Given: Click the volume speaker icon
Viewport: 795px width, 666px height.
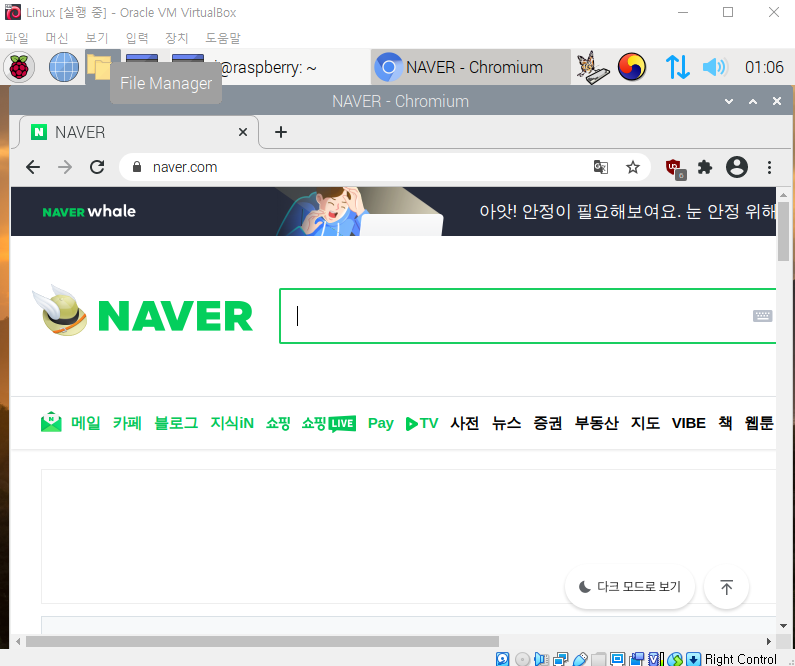Looking at the screenshot, I should click(715, 67).
